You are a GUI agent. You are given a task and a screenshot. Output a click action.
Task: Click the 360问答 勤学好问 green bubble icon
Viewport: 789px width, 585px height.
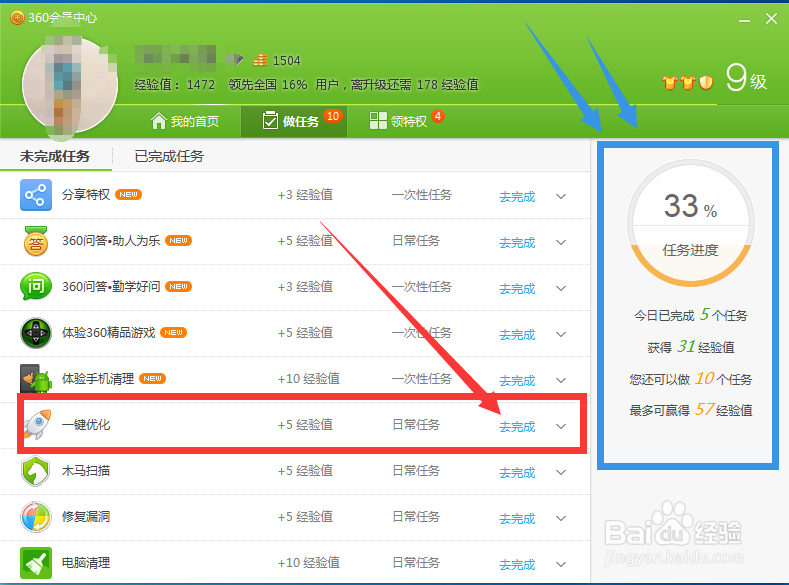(x=36, y=286)
